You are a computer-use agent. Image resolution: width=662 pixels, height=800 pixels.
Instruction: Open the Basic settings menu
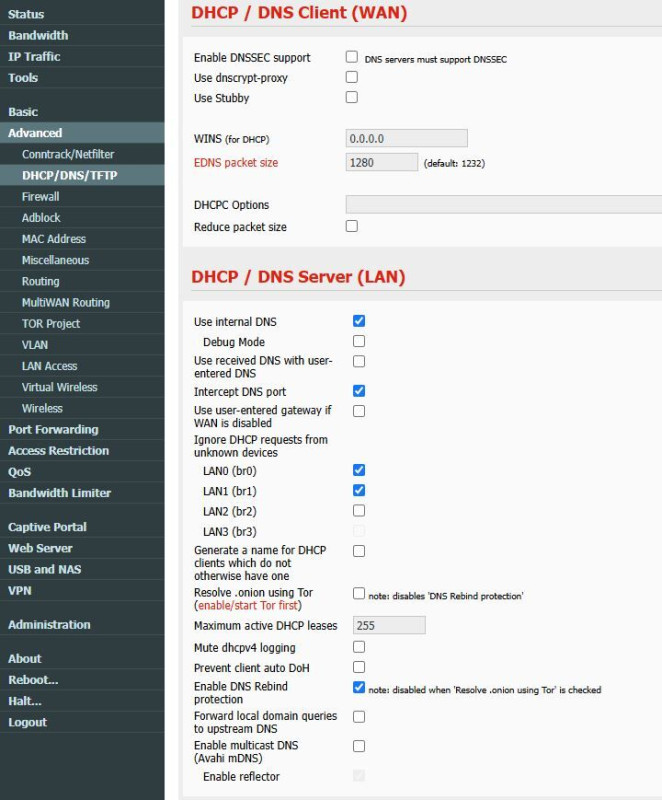(x=82, y=112)
